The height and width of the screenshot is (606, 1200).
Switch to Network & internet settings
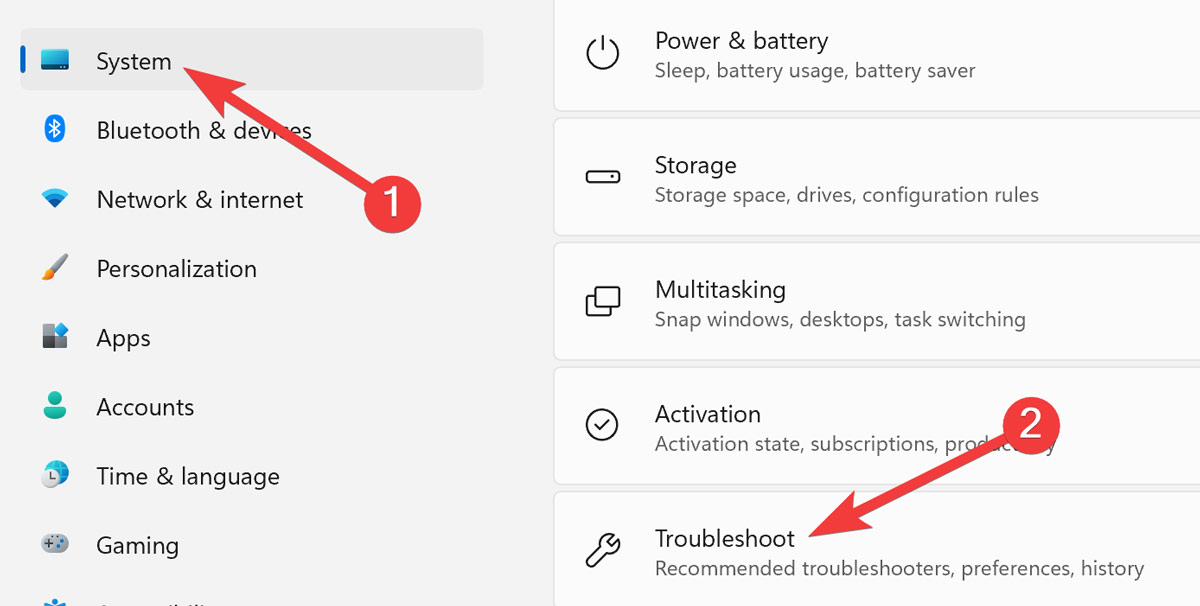tap(199, 199)
